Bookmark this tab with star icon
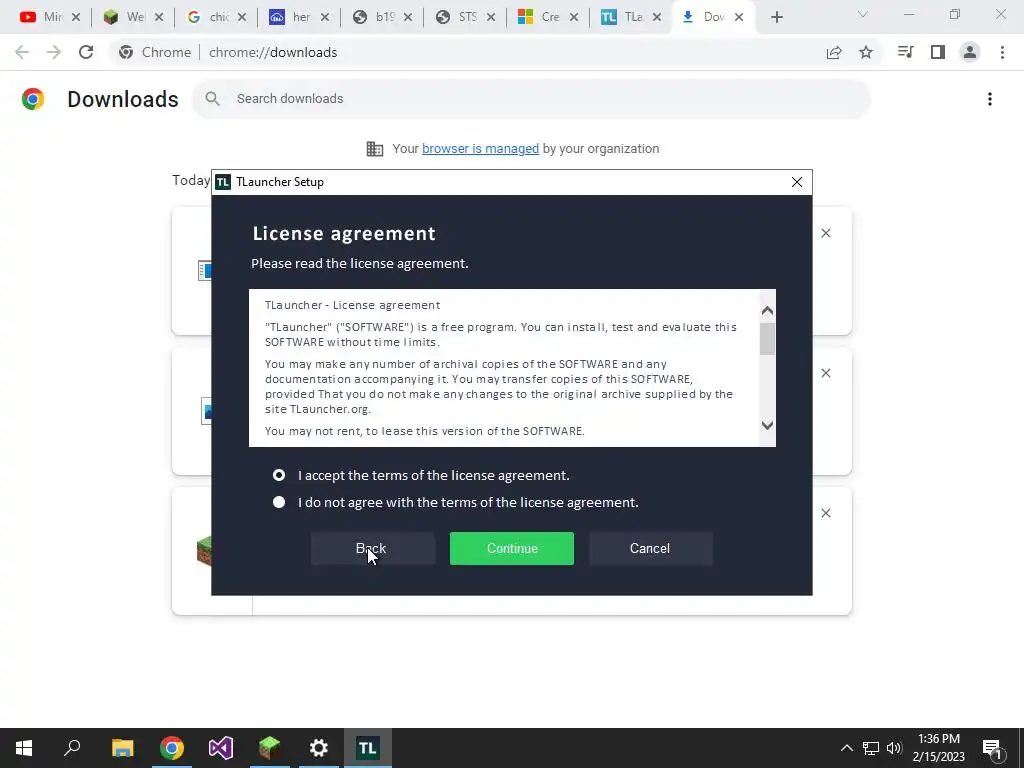Image resolution: width=1024 pixels, height=768 pixels. point(866,52)
